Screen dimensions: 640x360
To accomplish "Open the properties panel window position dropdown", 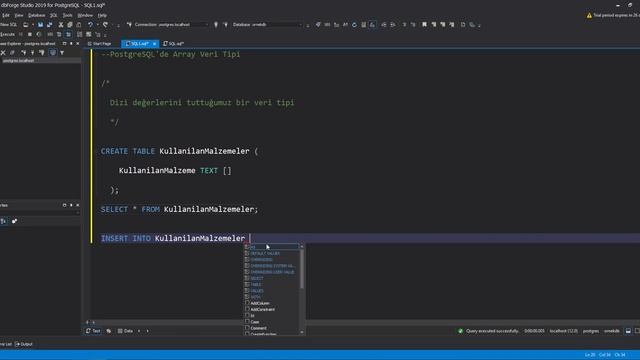I will 64,205.
